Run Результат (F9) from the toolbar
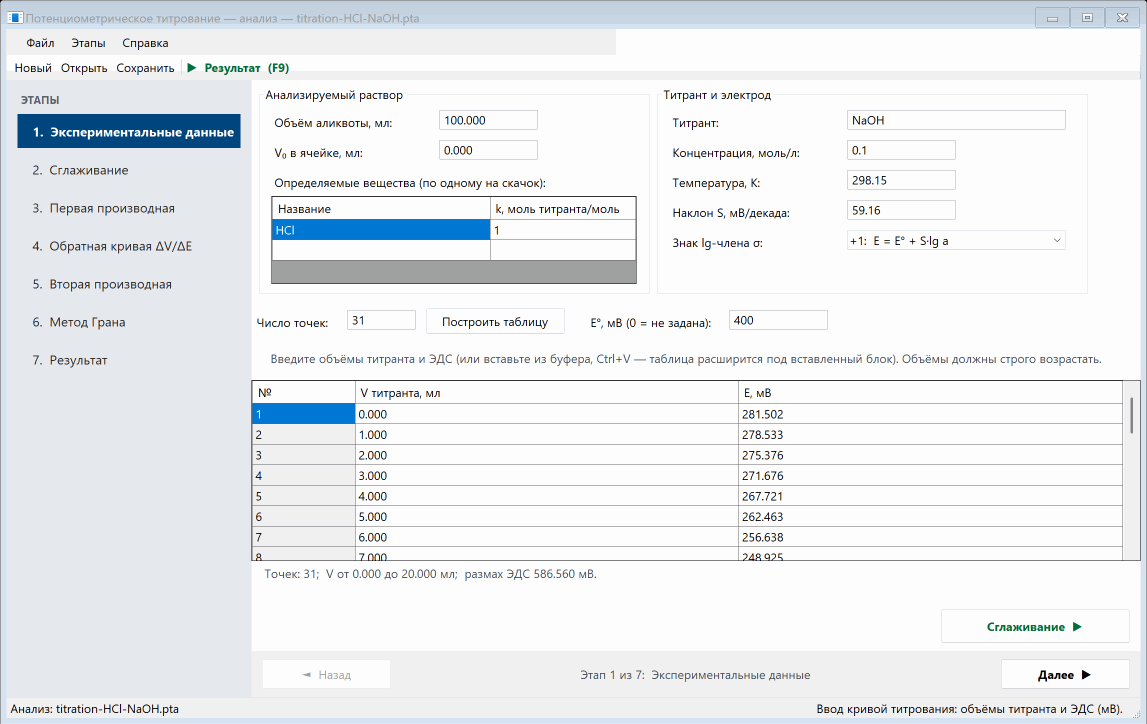This screenshot has width=1147, height=724. coord(238,68)
